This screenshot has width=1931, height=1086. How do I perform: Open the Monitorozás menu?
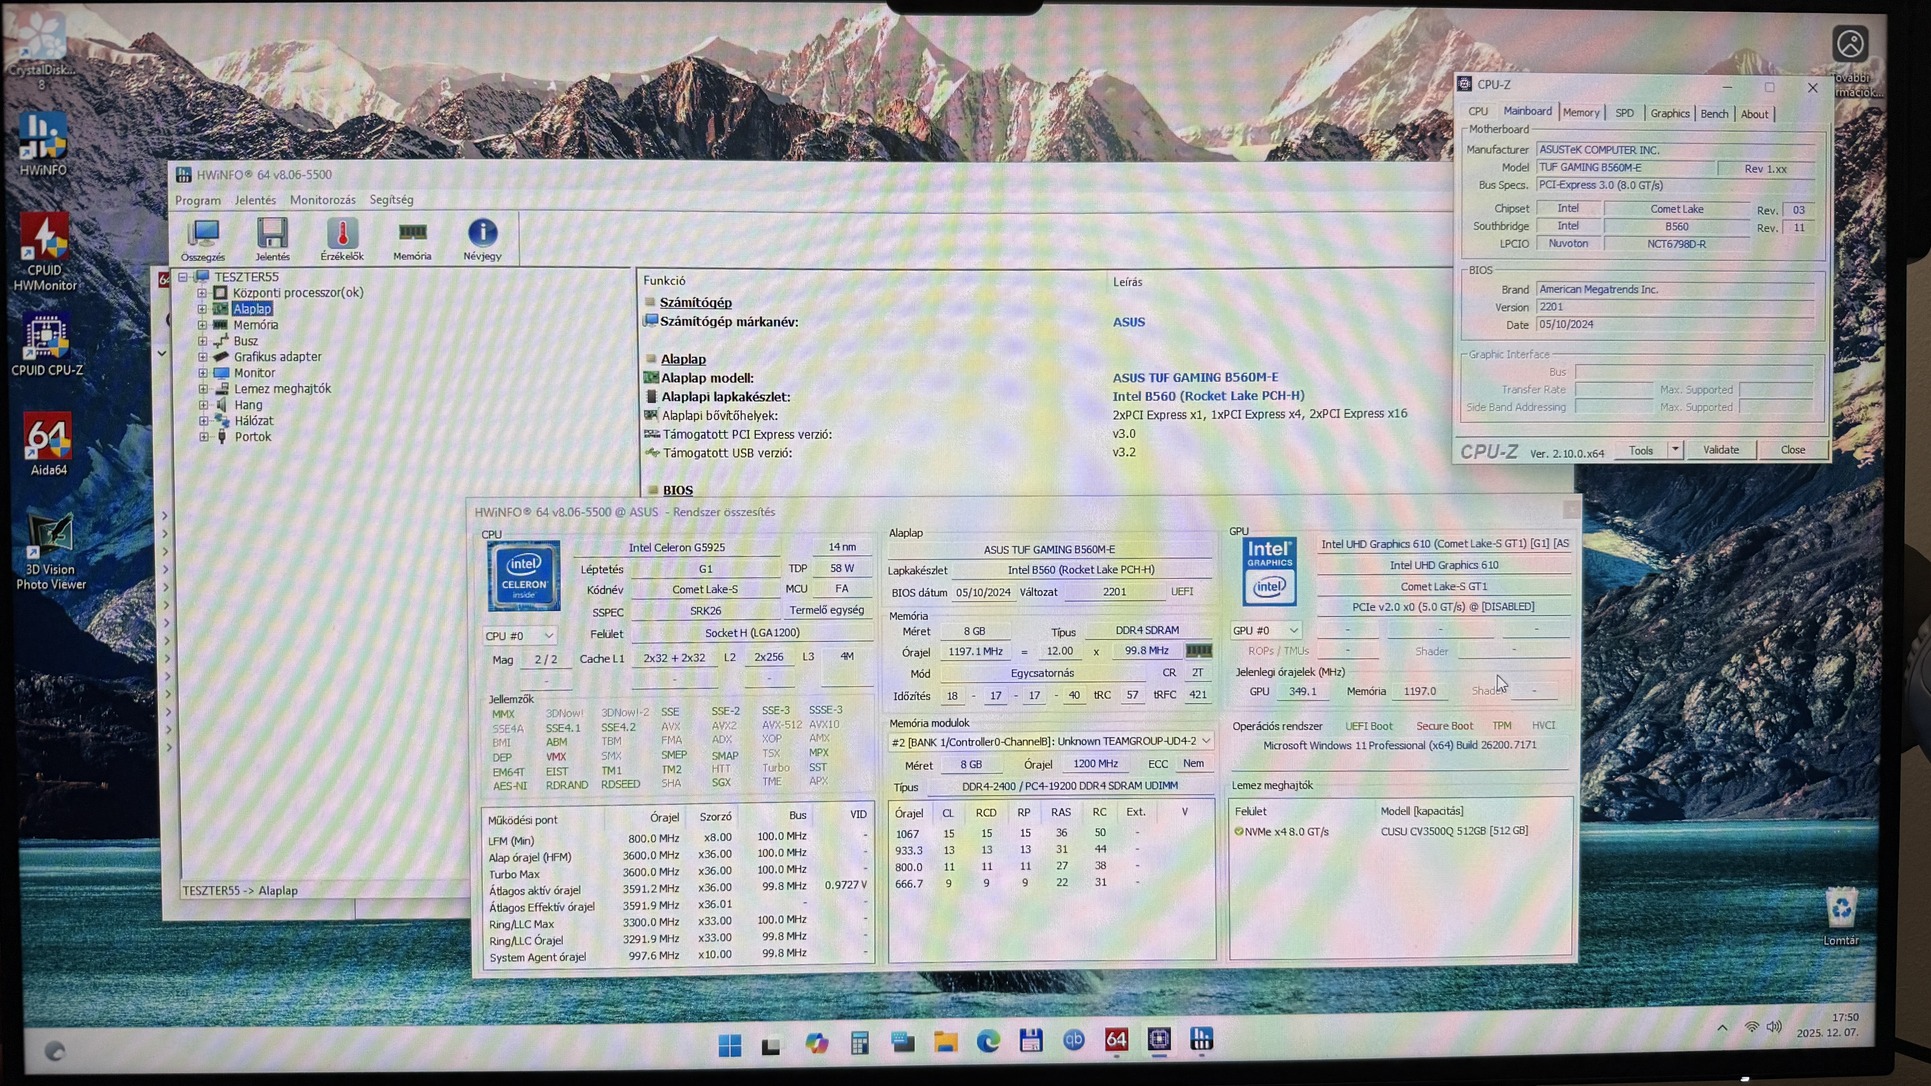coord(322,200)
